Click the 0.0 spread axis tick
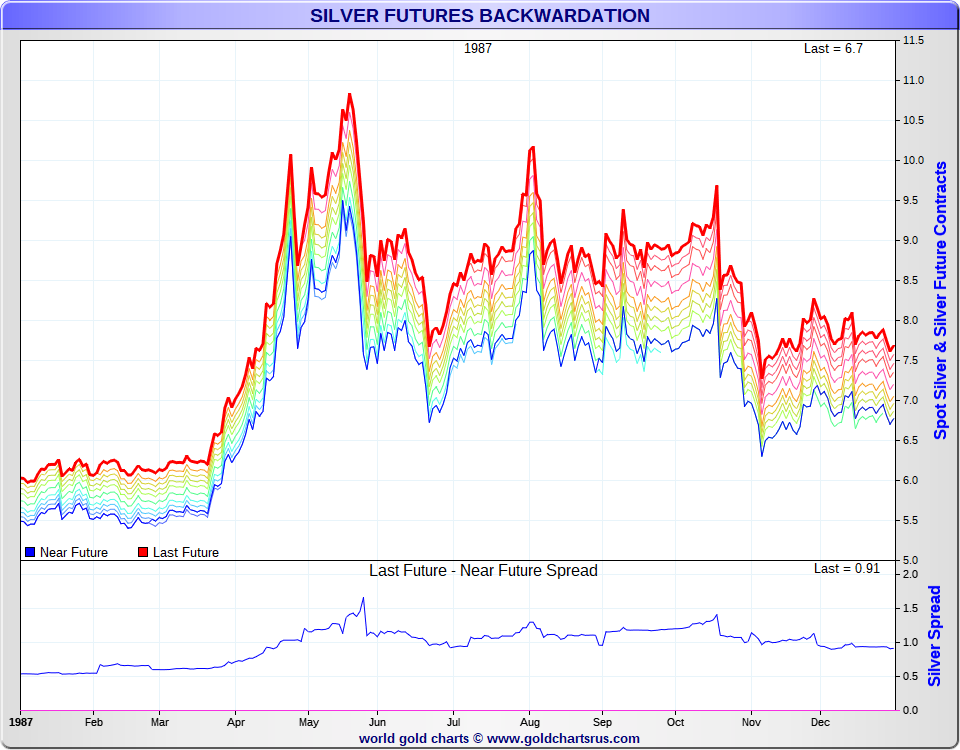This screenshot has height=750, width=960. pyautogui.click(x=910, y=710)
